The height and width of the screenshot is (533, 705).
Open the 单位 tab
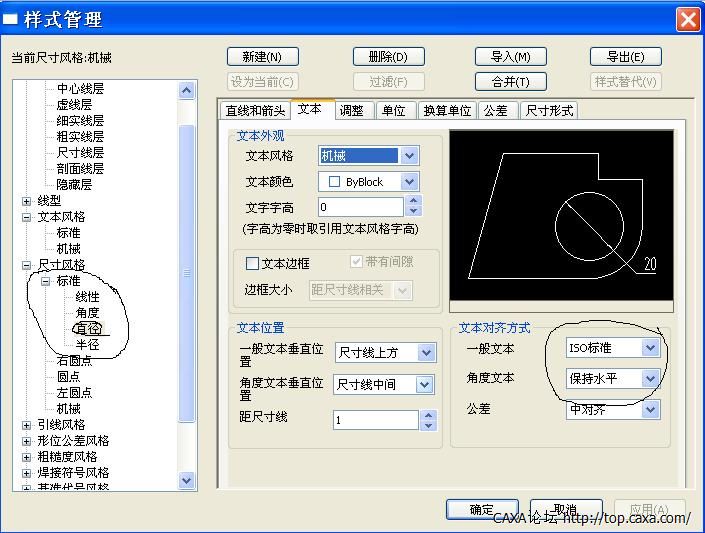coord(394,111)
